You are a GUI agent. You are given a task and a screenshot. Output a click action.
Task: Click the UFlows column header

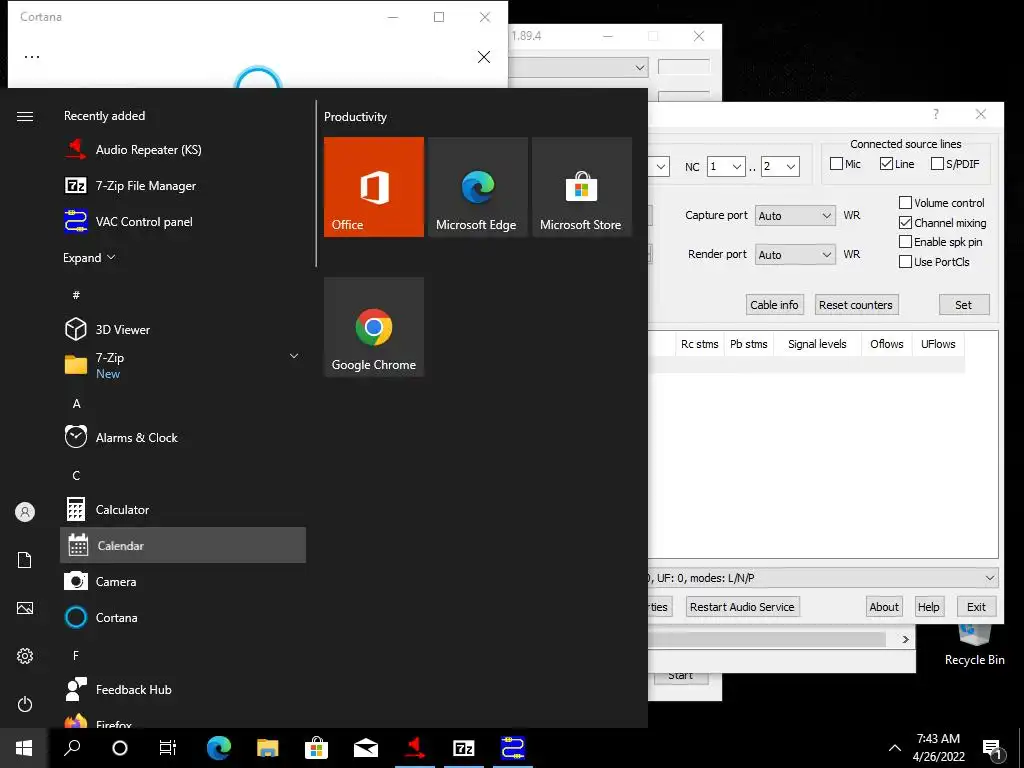click(x=938, y=344)
